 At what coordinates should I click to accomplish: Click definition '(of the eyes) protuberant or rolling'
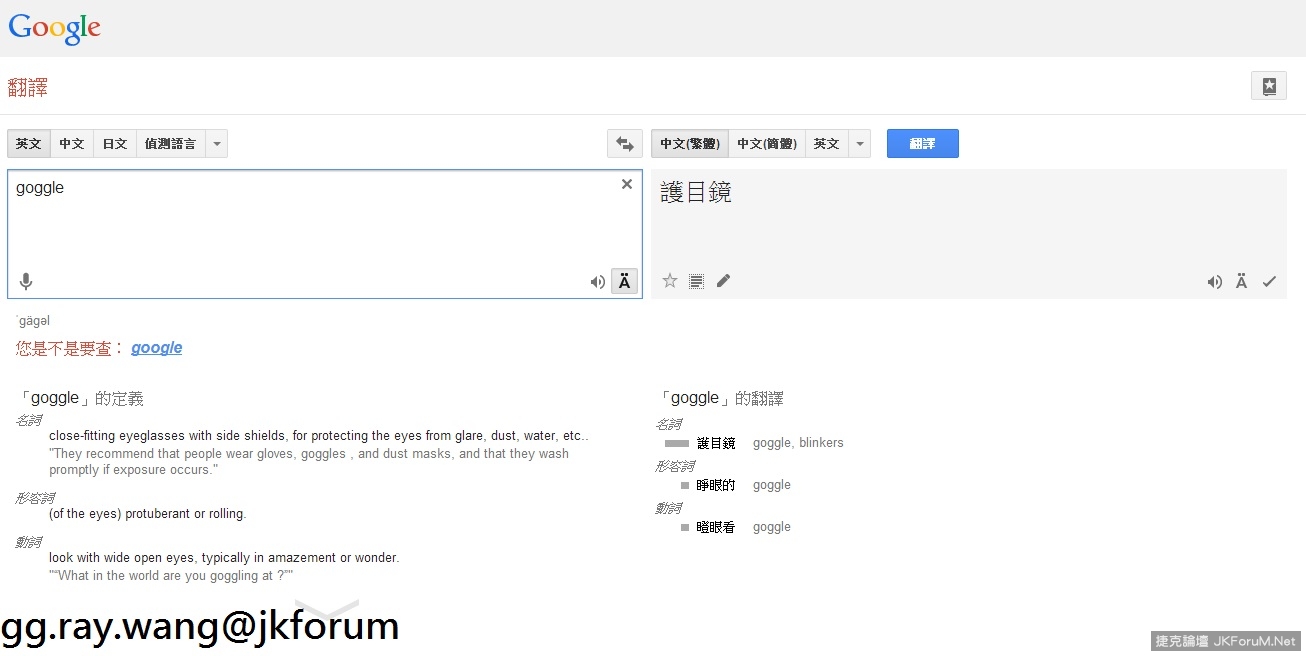147,514
